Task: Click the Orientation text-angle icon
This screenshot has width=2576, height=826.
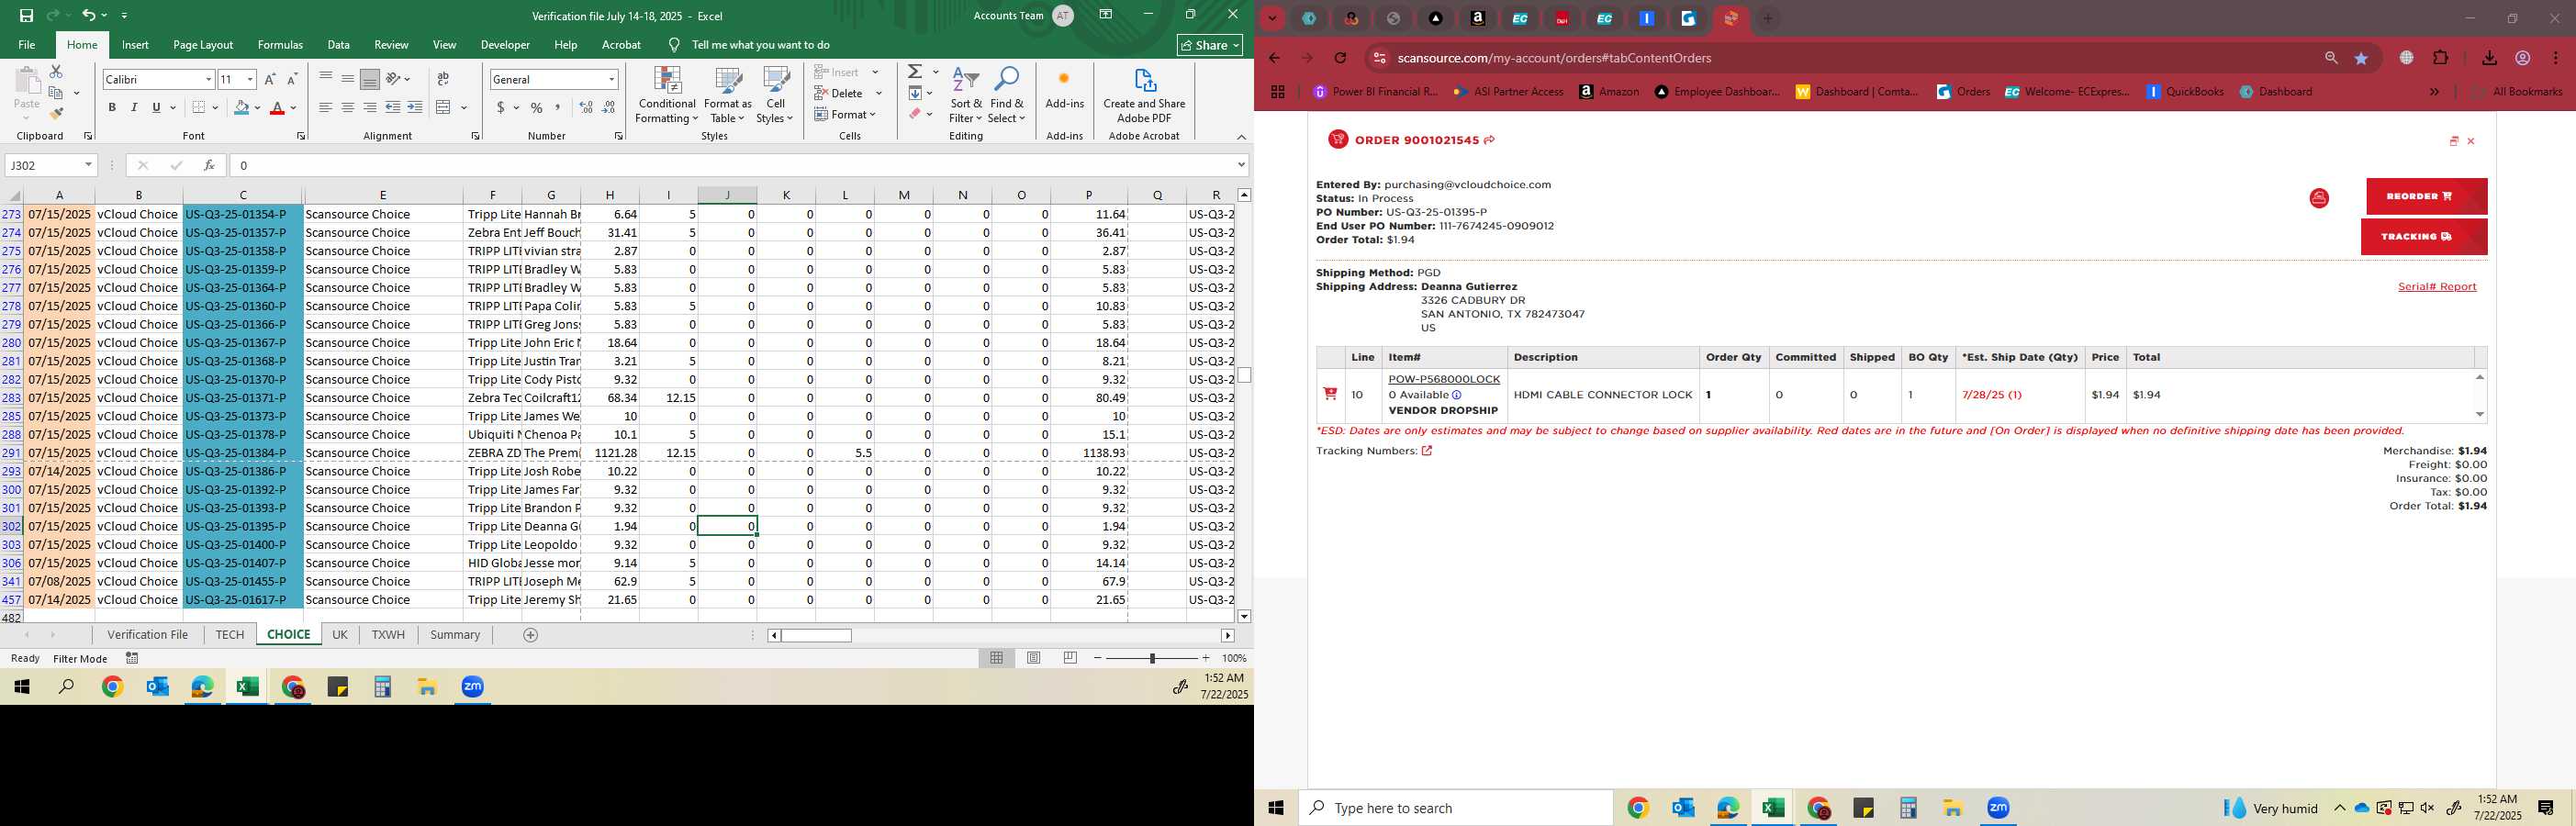Action: click(394, 79)
